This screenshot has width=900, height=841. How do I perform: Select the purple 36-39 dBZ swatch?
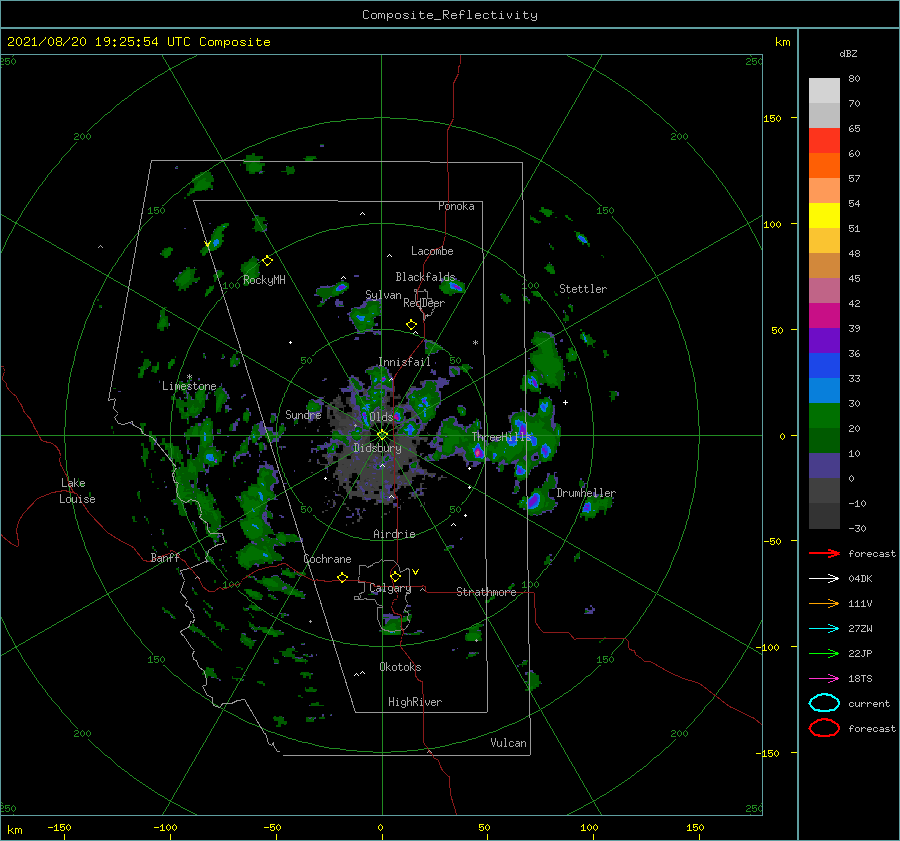824,341
